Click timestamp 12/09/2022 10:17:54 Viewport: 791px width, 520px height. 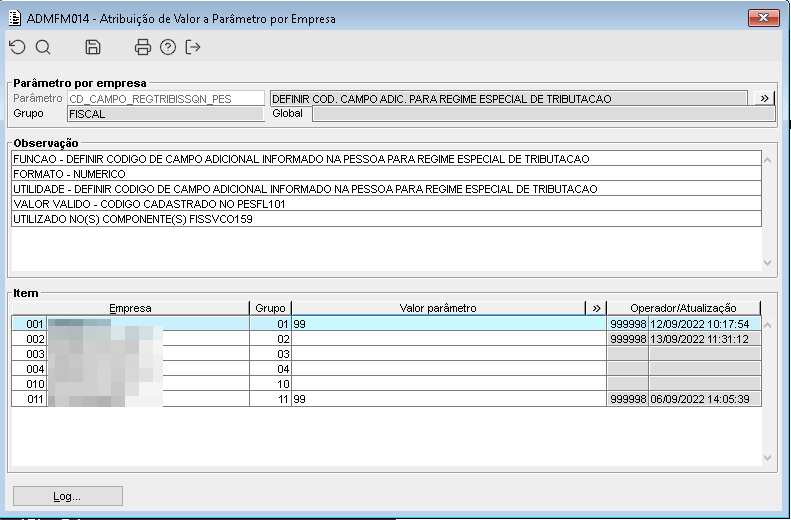[705, 324]
